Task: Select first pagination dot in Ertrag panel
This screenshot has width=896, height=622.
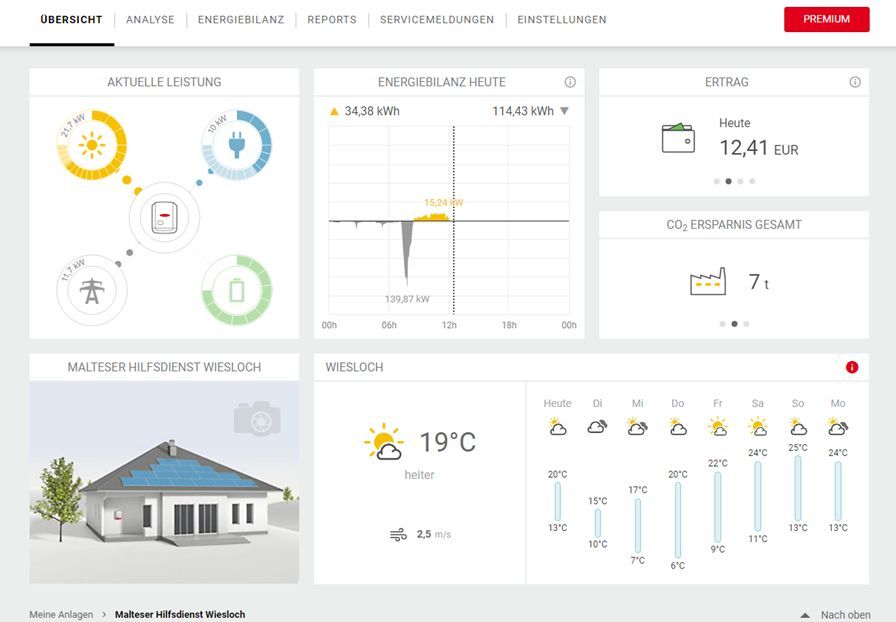Action: coord(716,181)
